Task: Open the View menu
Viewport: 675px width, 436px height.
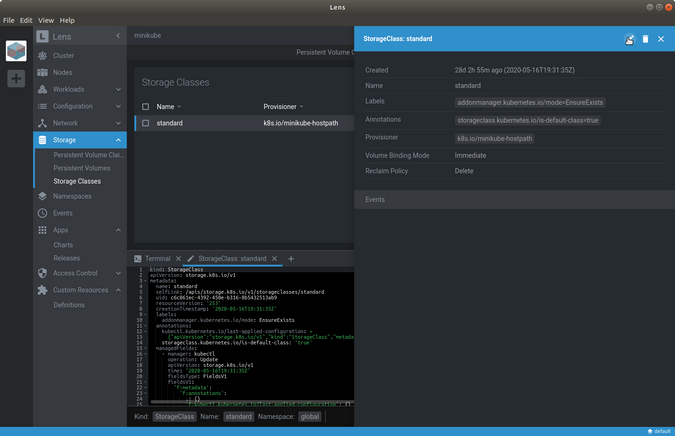Action: [44, 20]
